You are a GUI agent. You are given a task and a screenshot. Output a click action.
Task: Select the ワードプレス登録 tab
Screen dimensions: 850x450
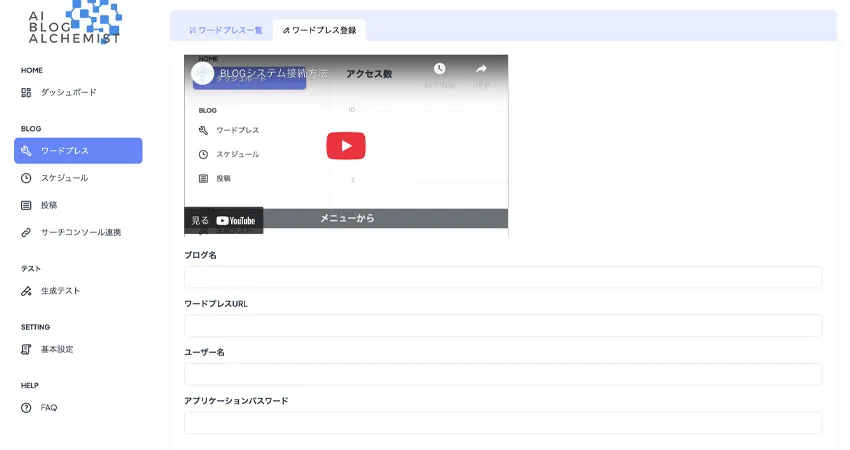(319, 30)
